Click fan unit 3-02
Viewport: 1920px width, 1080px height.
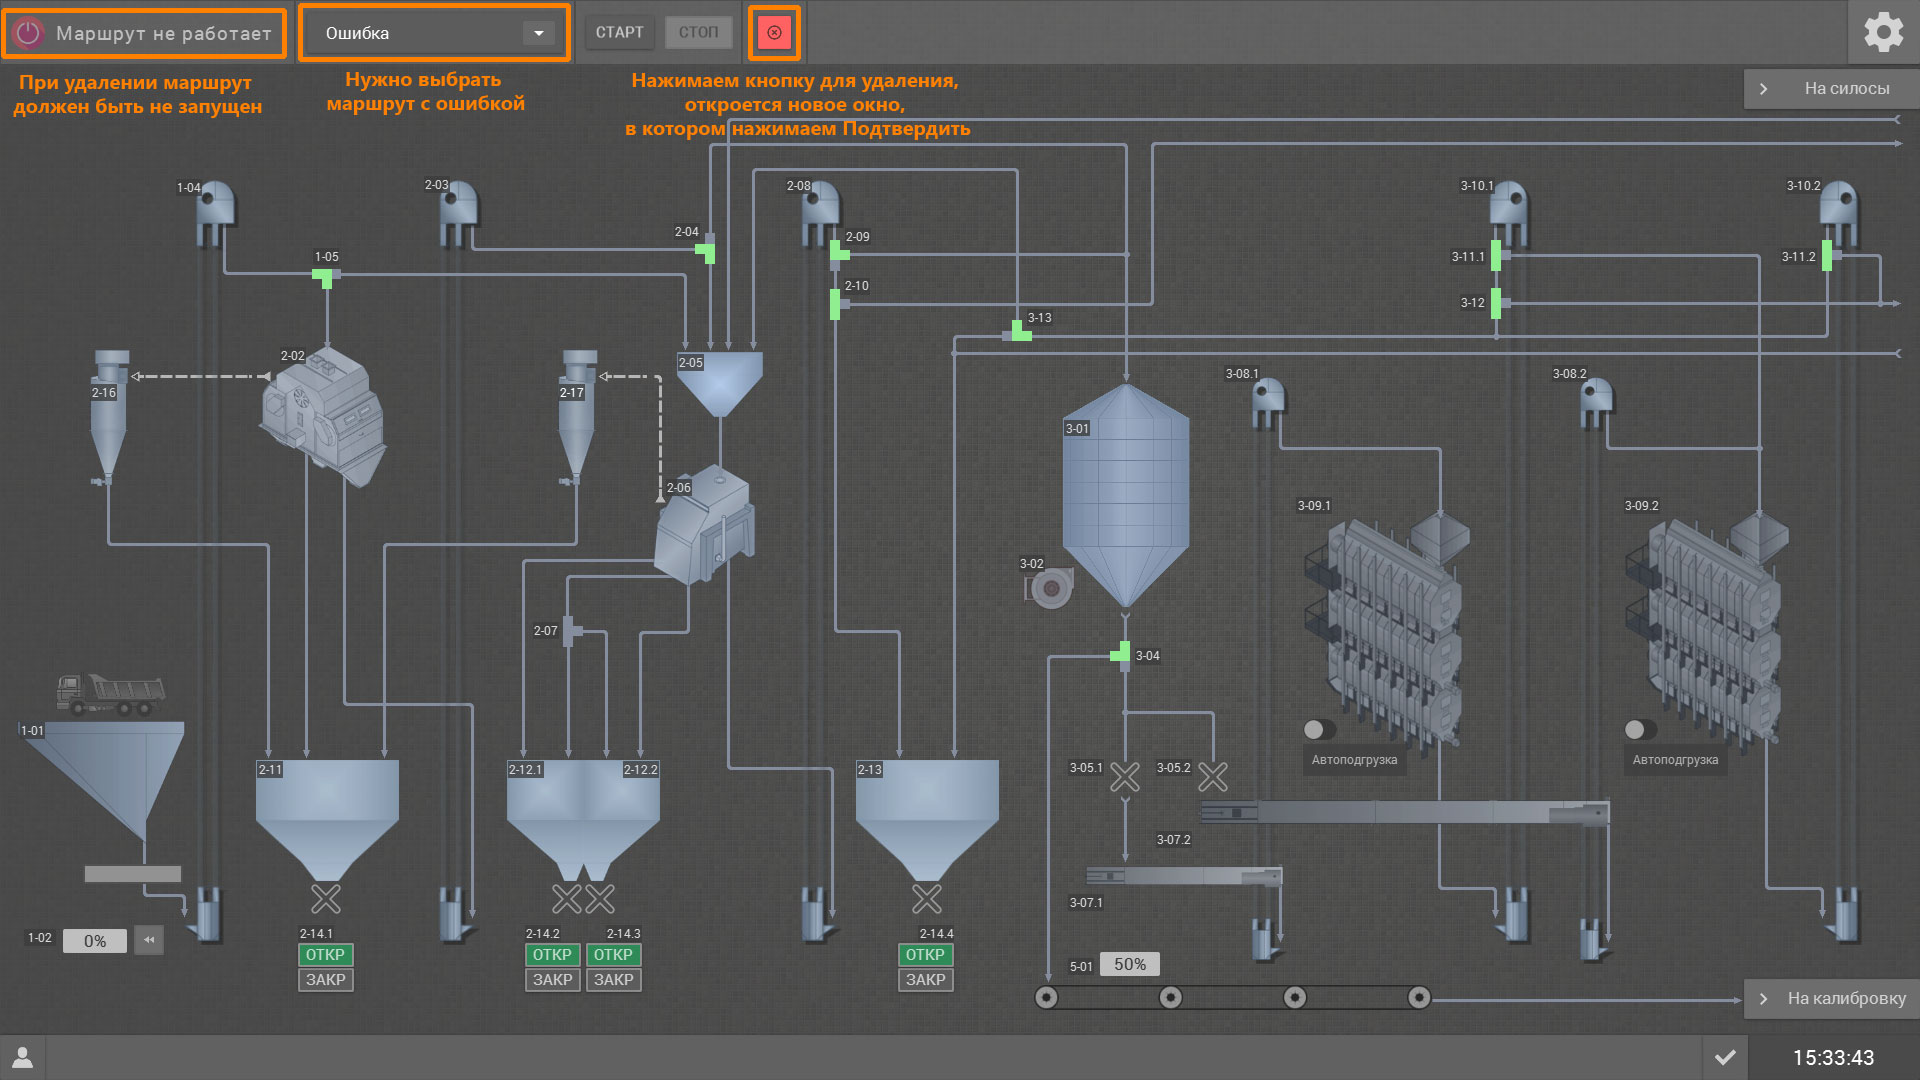tap(1050, 588)
